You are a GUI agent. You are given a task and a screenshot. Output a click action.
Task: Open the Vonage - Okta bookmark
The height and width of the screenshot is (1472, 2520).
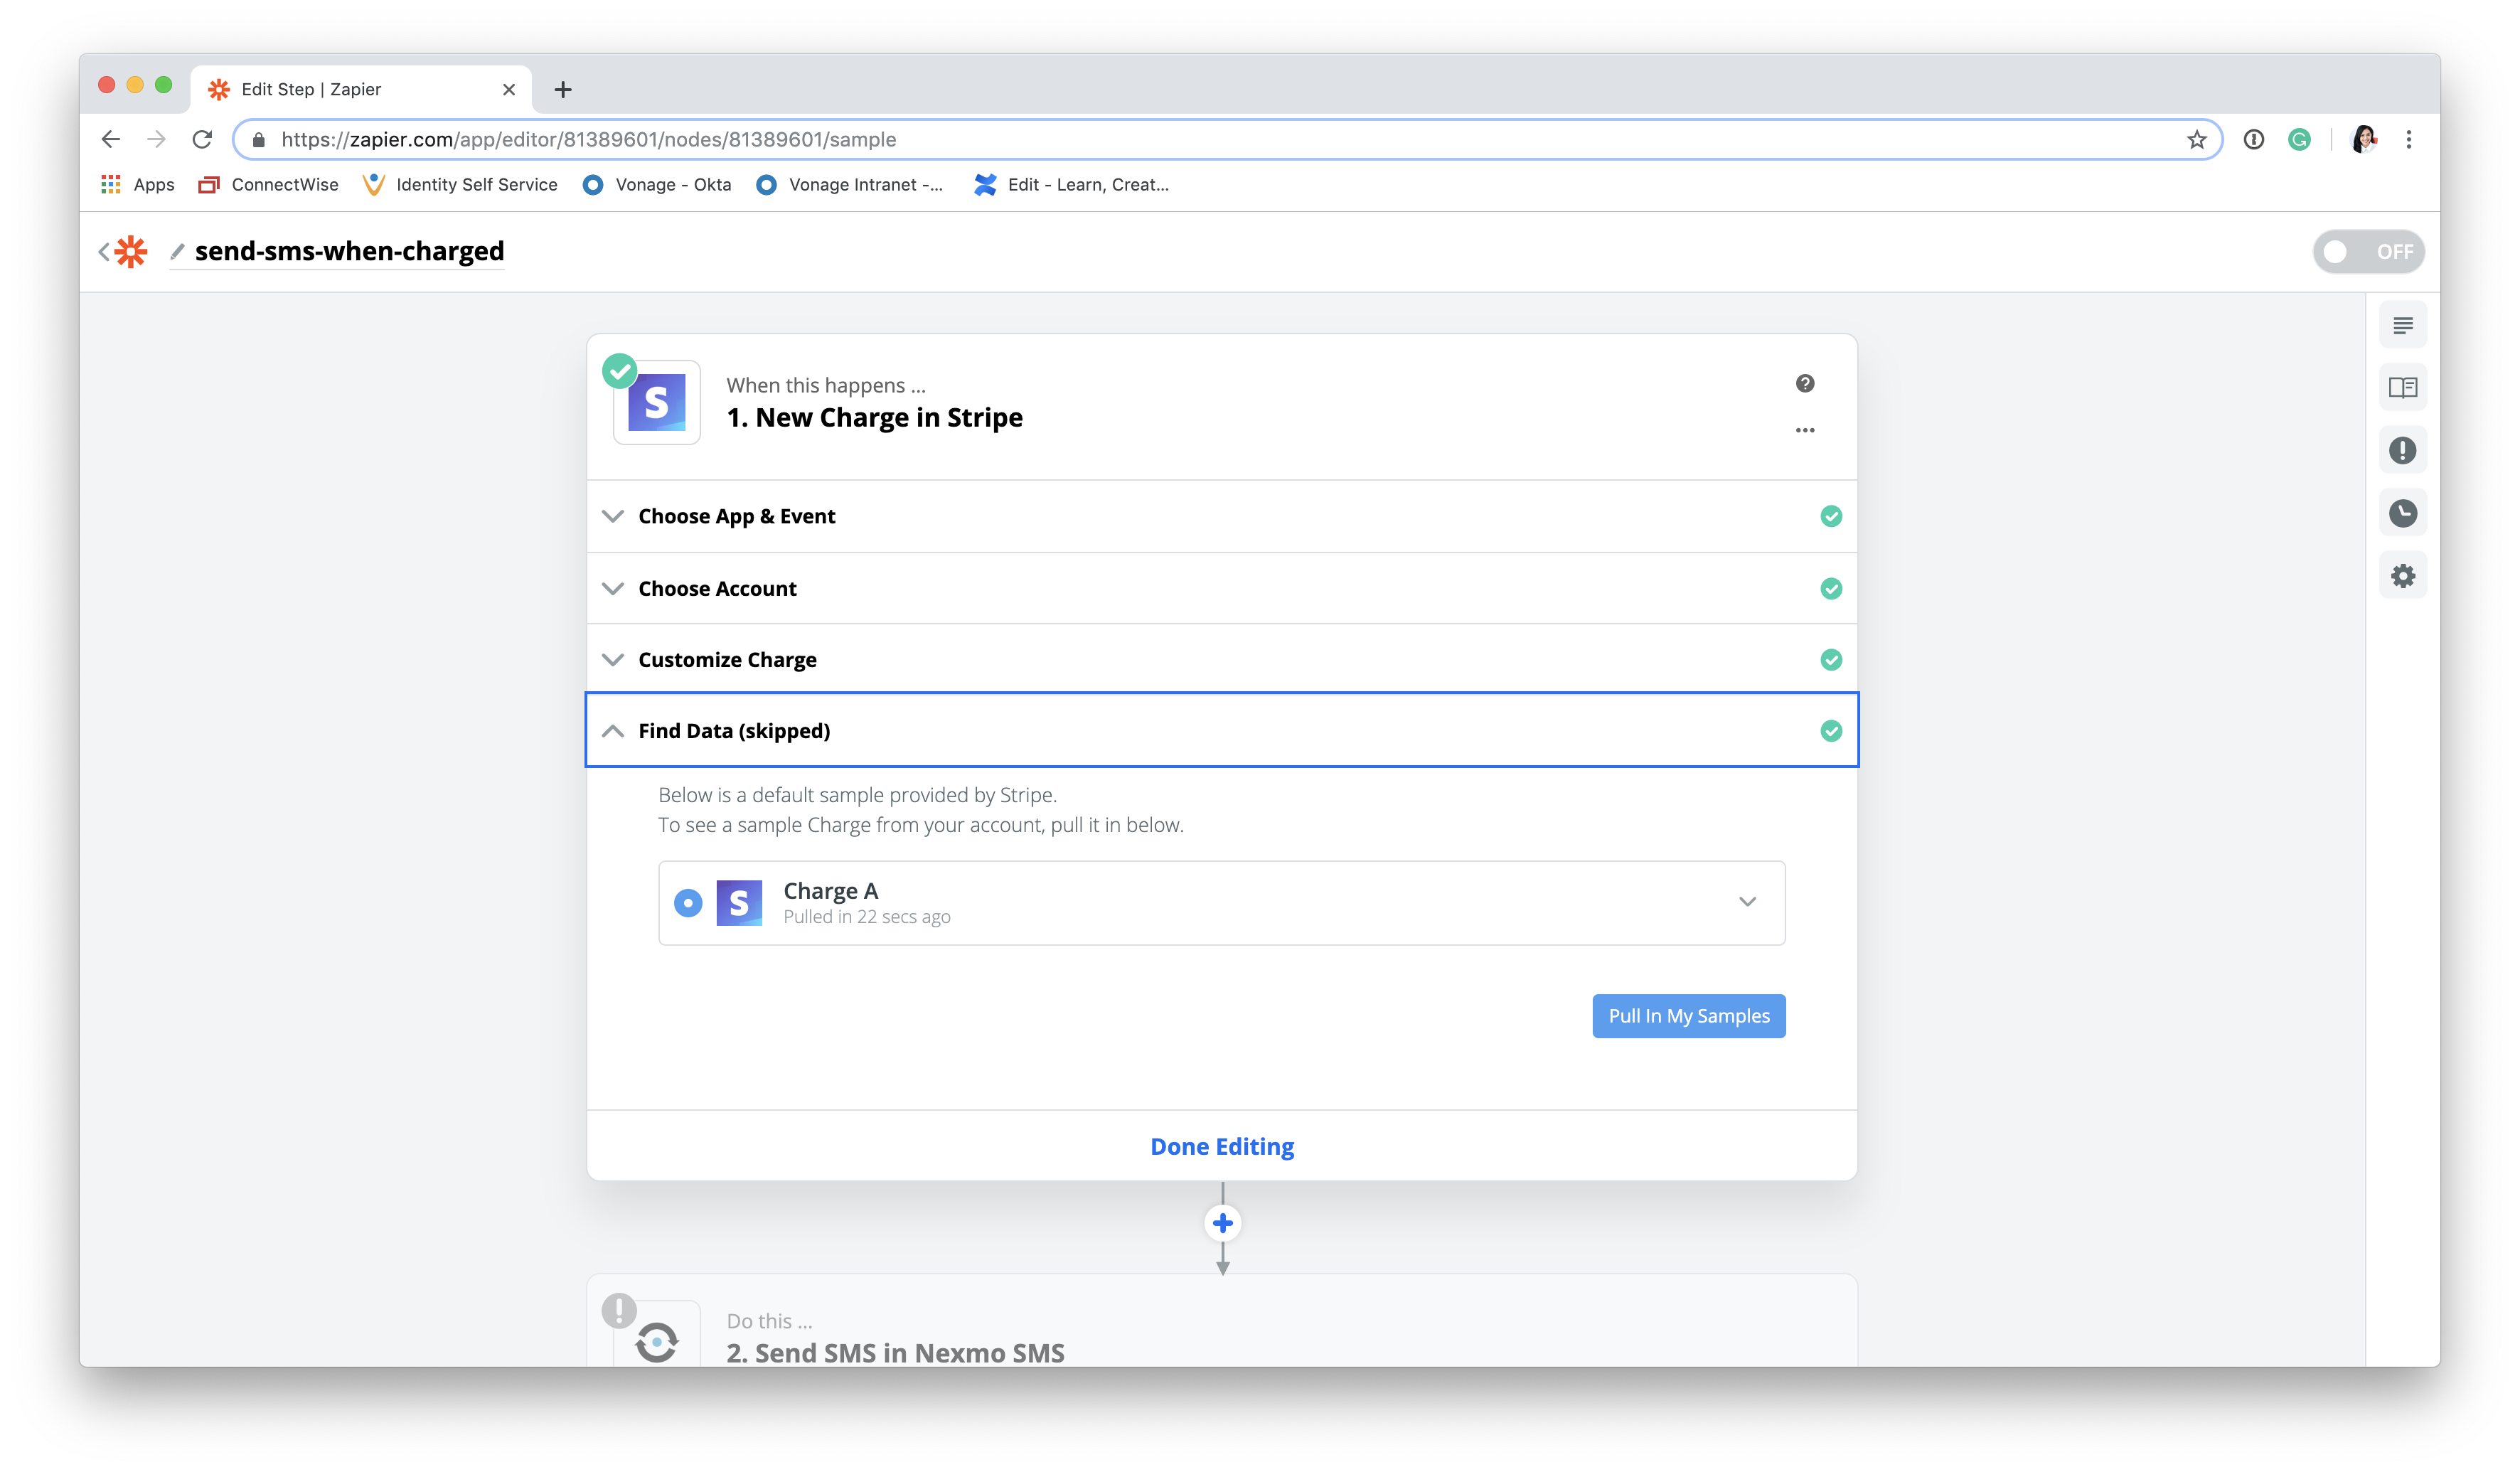(x=657, y=184)
